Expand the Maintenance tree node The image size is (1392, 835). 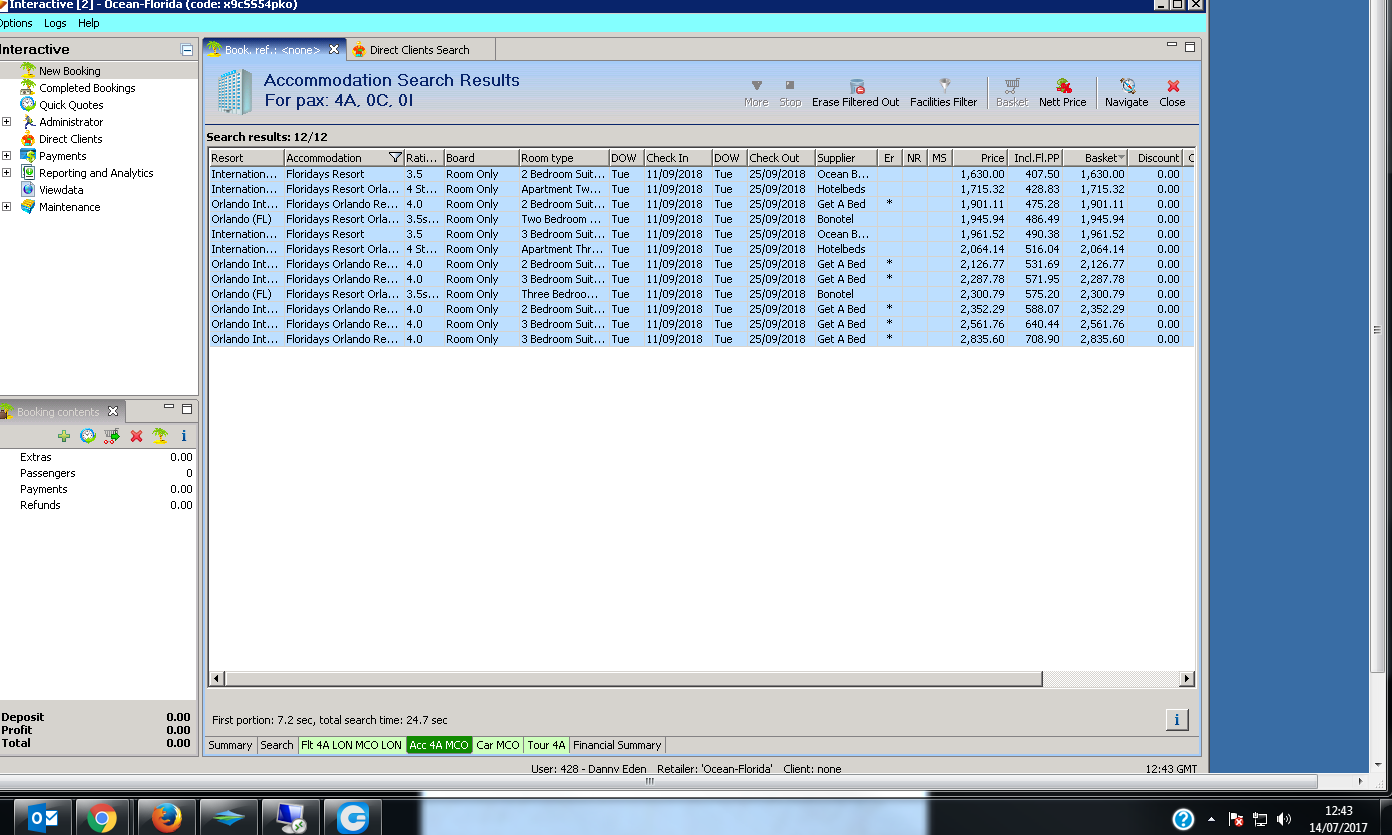(x=7, y=207)
